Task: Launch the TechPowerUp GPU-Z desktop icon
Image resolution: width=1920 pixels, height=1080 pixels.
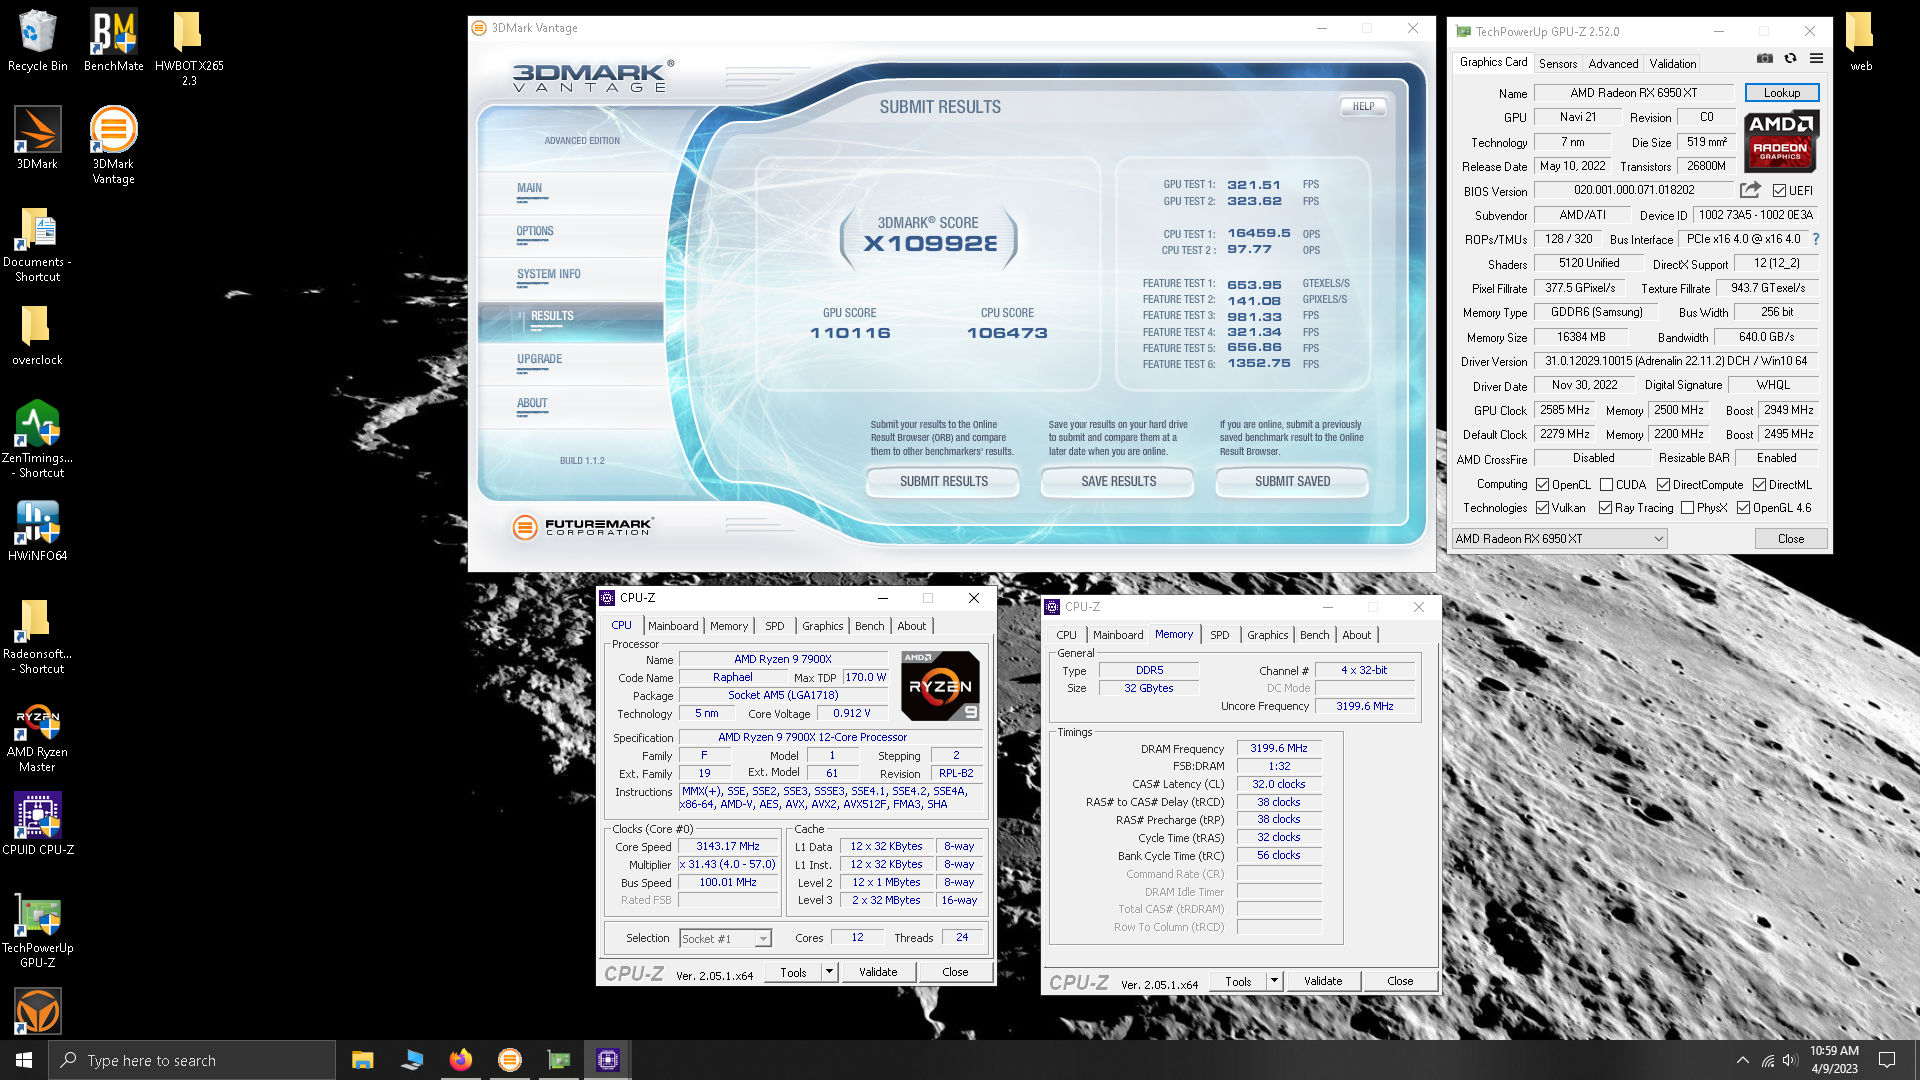Action: 37,930
